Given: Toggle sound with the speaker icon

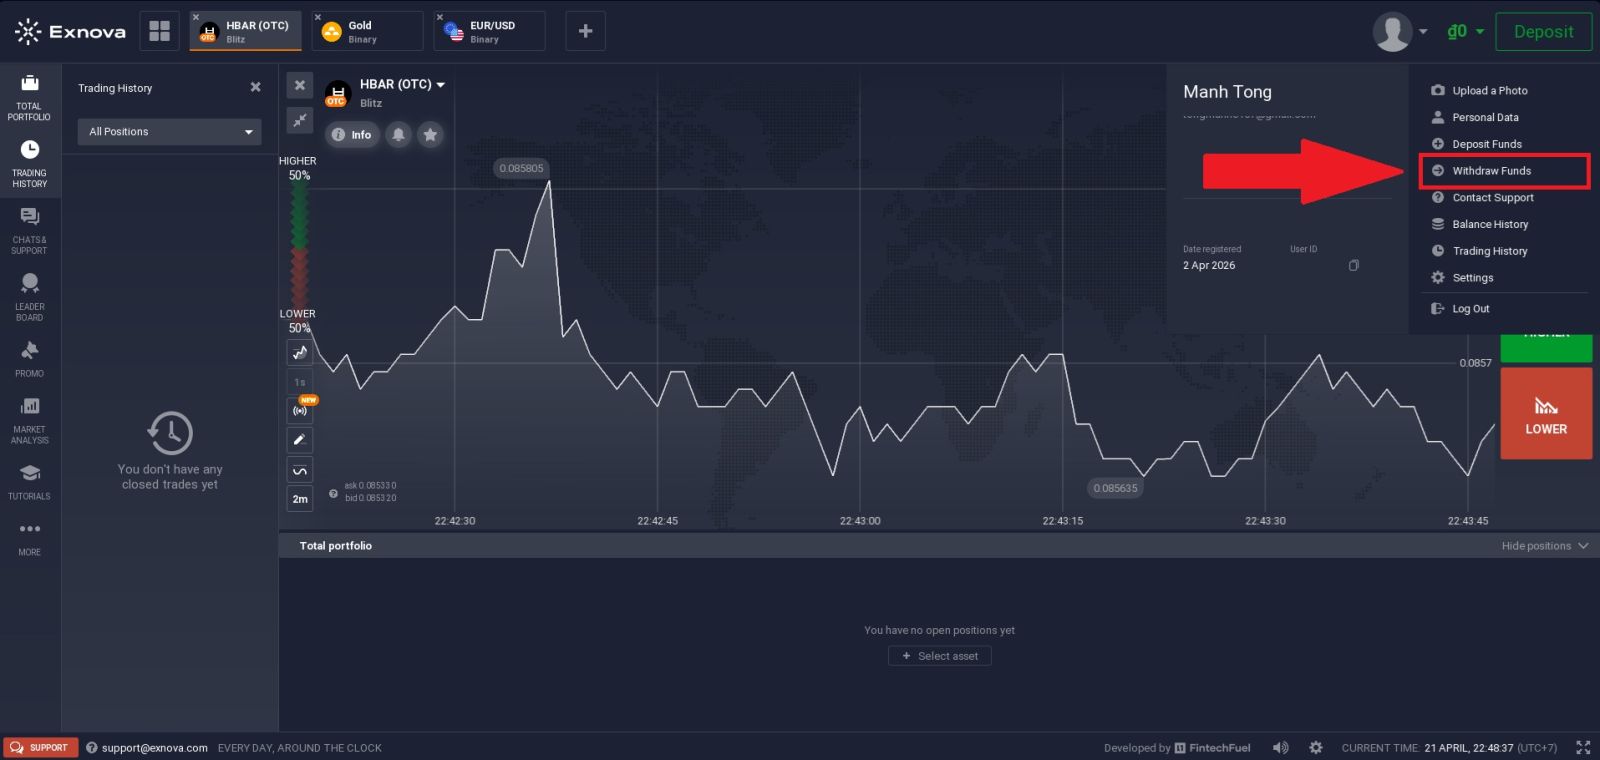Looking at the screenshot, I should coord(1280,747).
